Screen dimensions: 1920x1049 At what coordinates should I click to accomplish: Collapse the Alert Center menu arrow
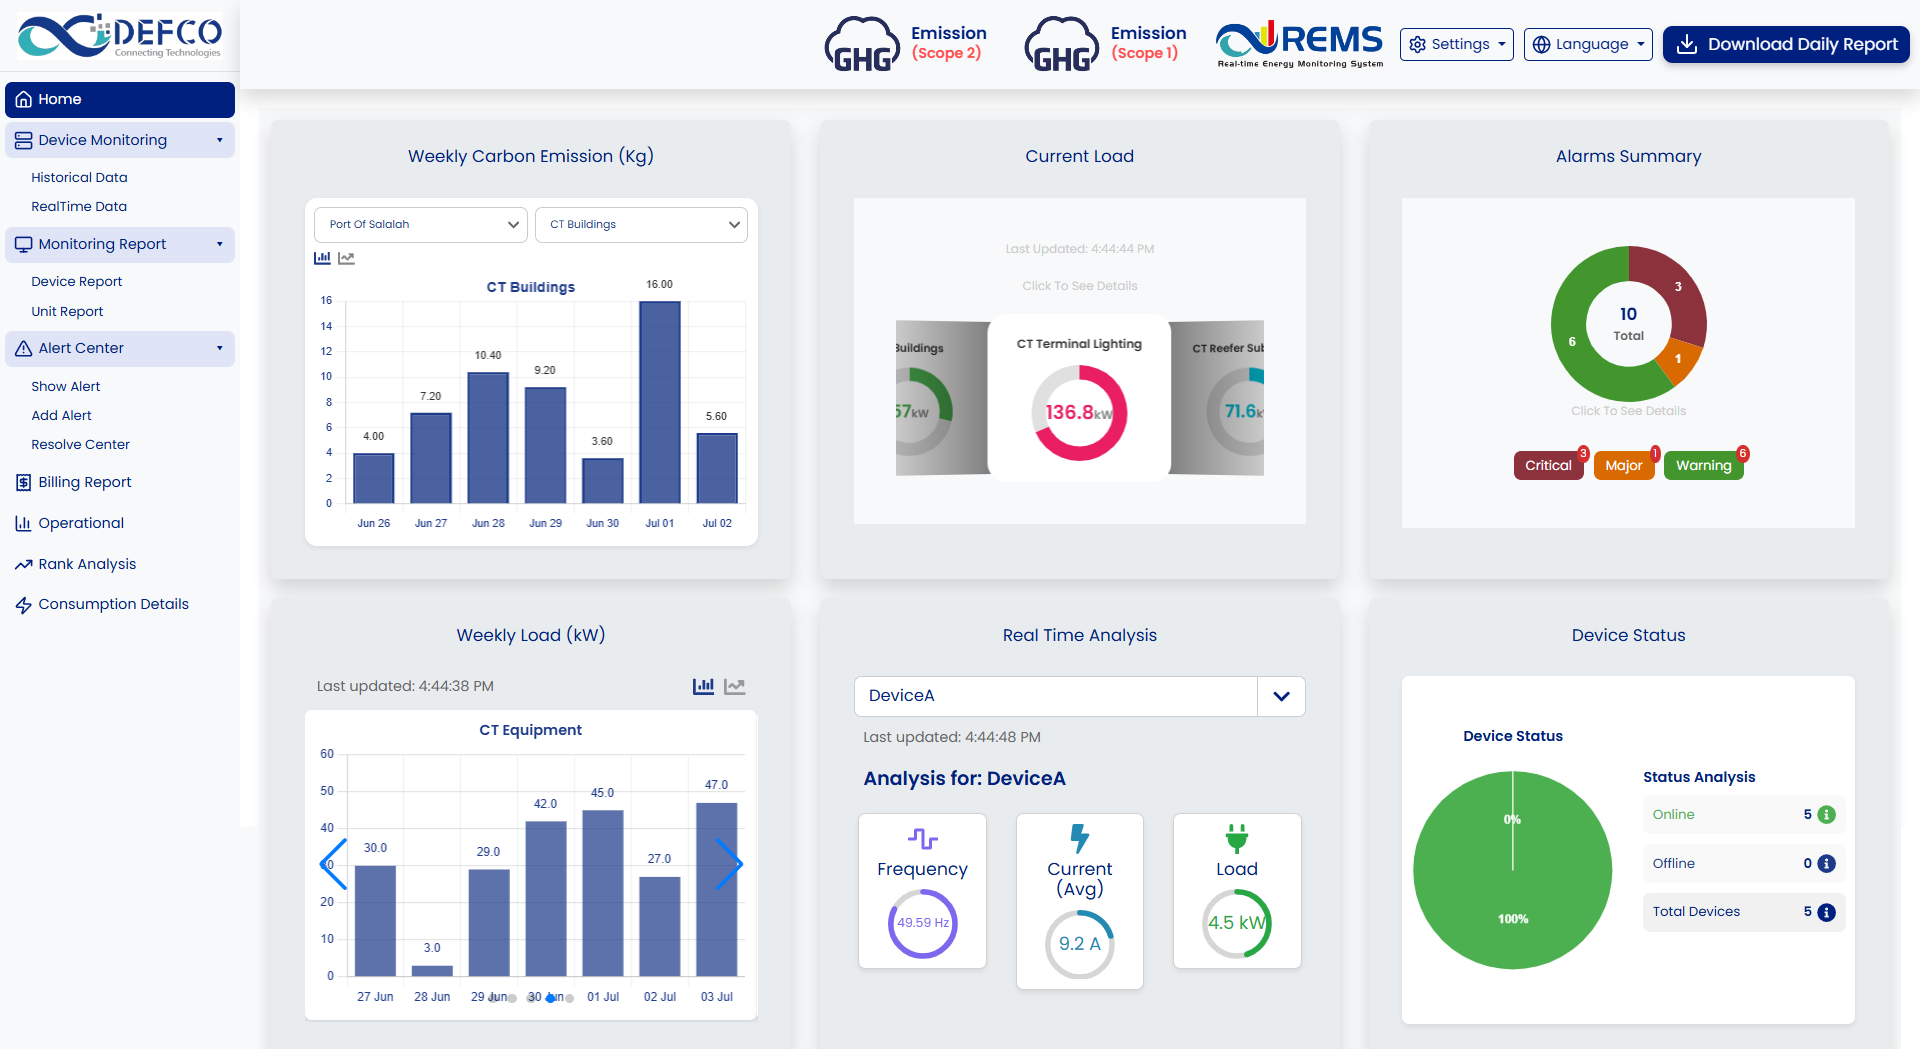(x=220, y=349)
